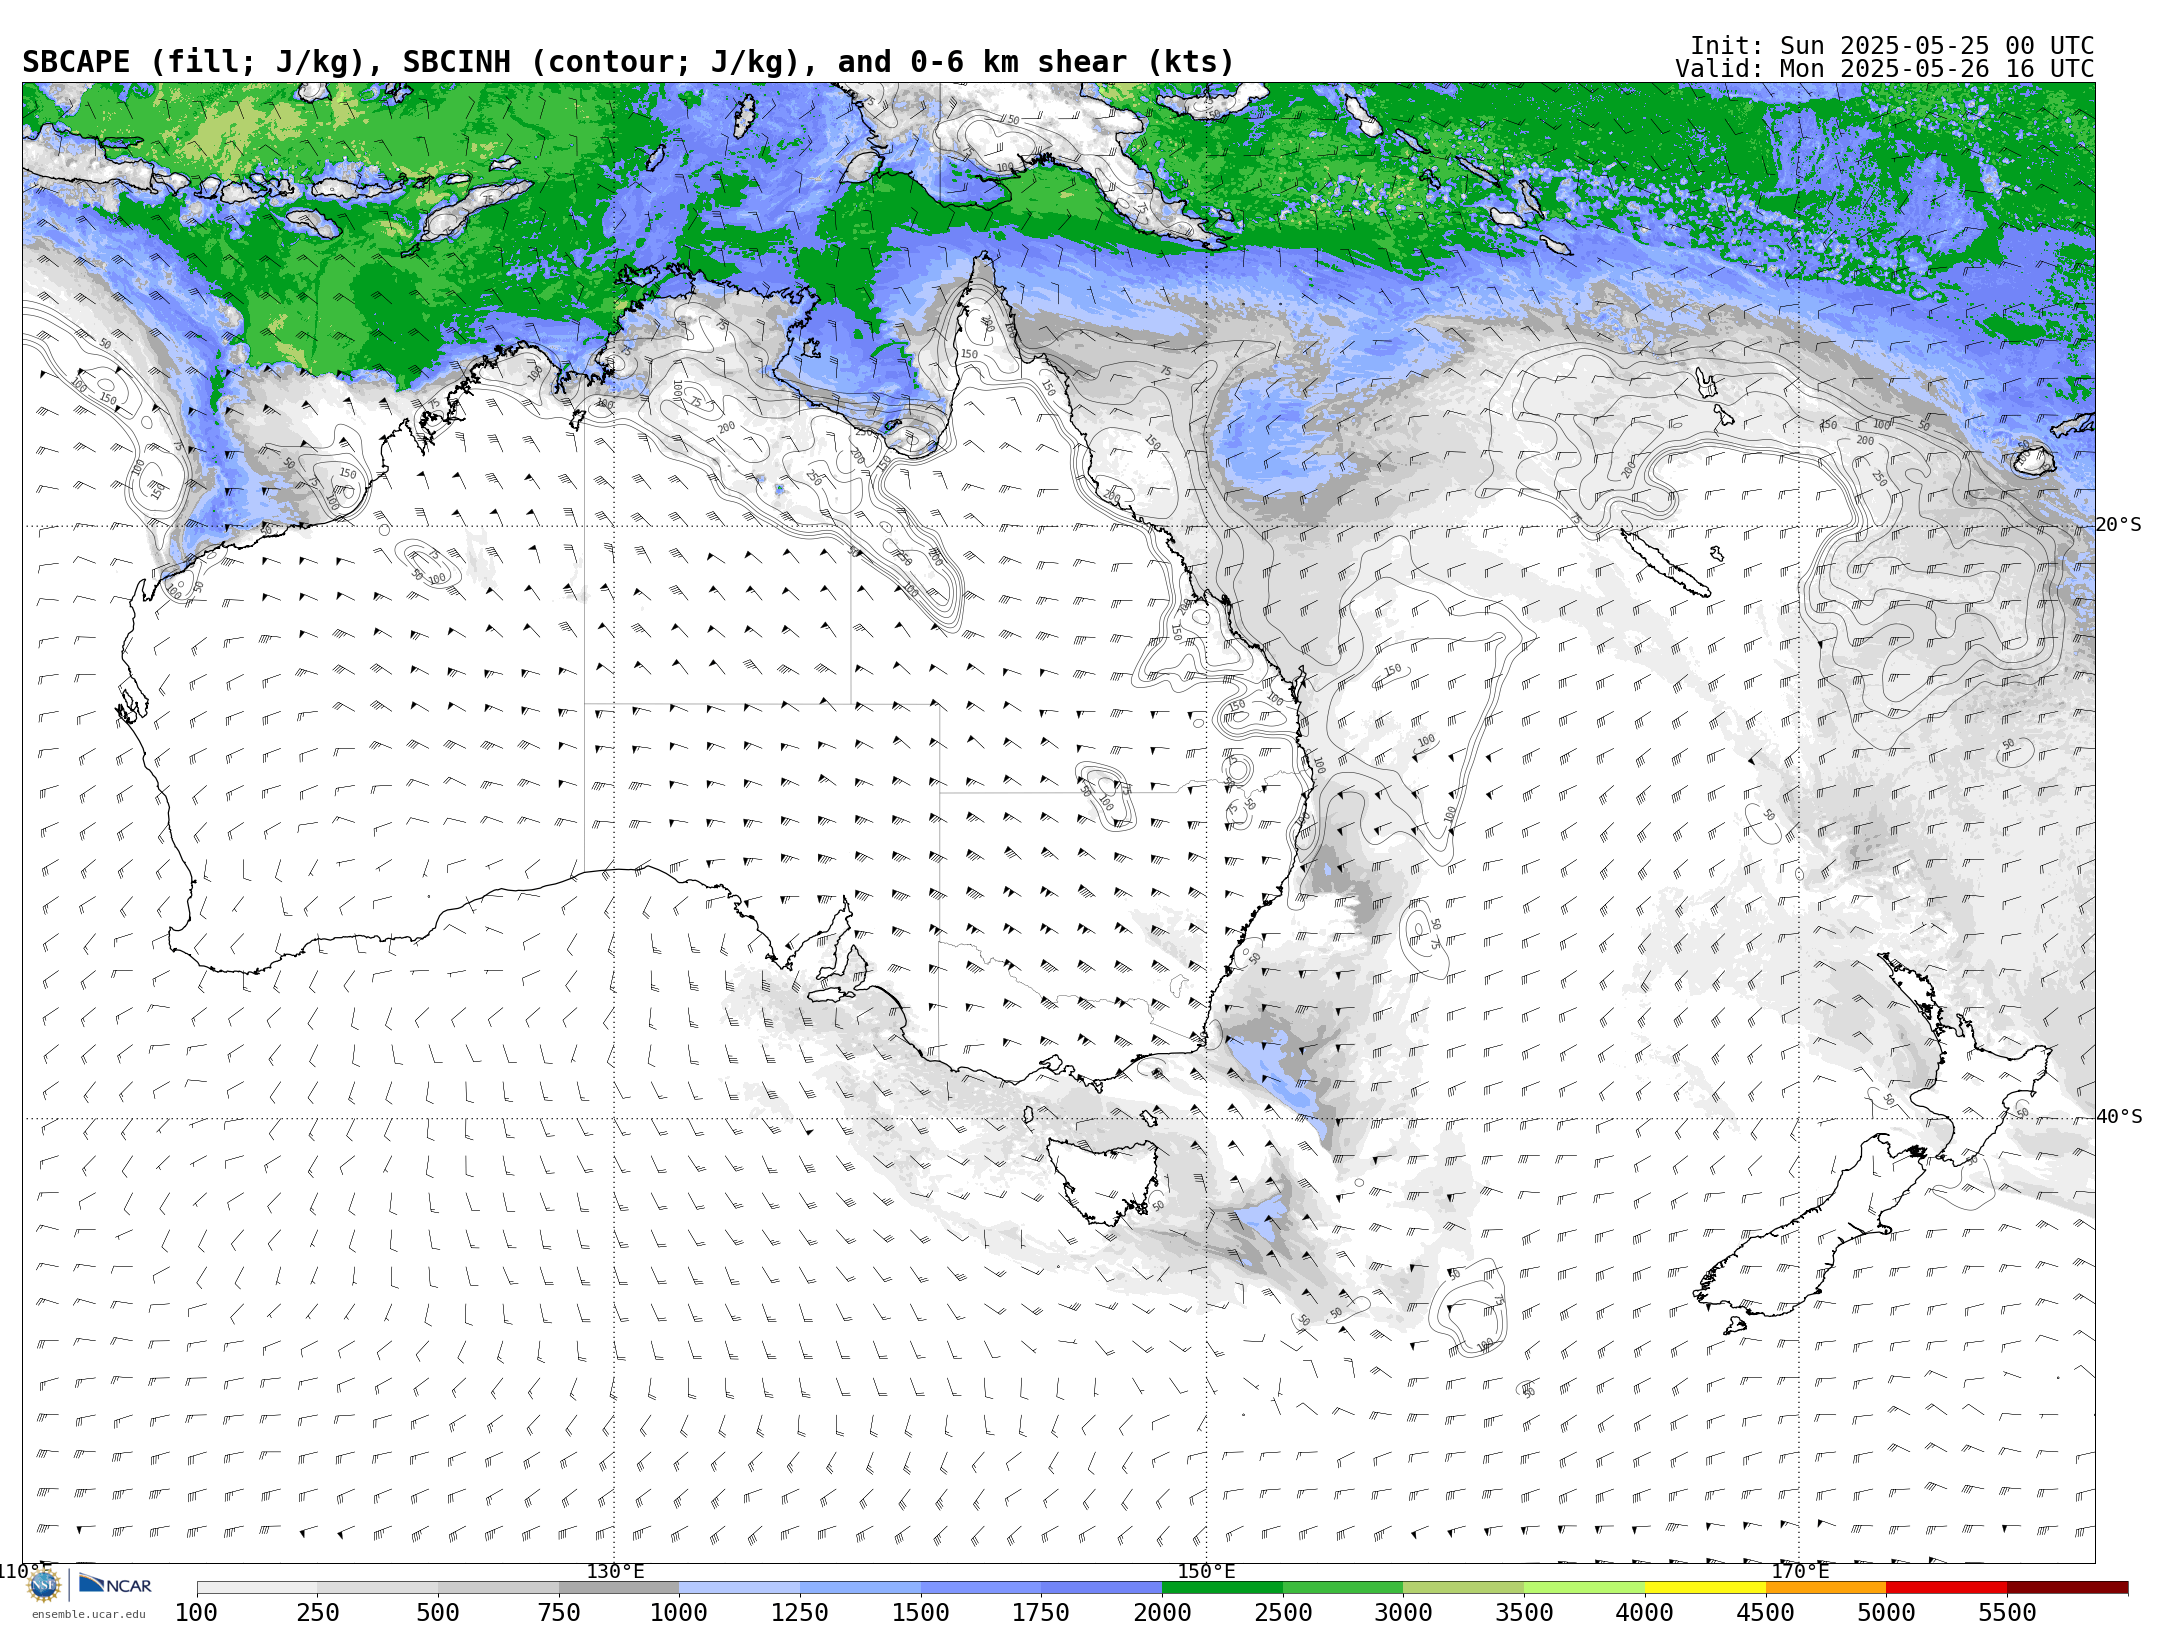The width and height of the screenshot is (2160, 1626).
Task: Click the 1750 colorbar label
Action: (1041, 1612)
